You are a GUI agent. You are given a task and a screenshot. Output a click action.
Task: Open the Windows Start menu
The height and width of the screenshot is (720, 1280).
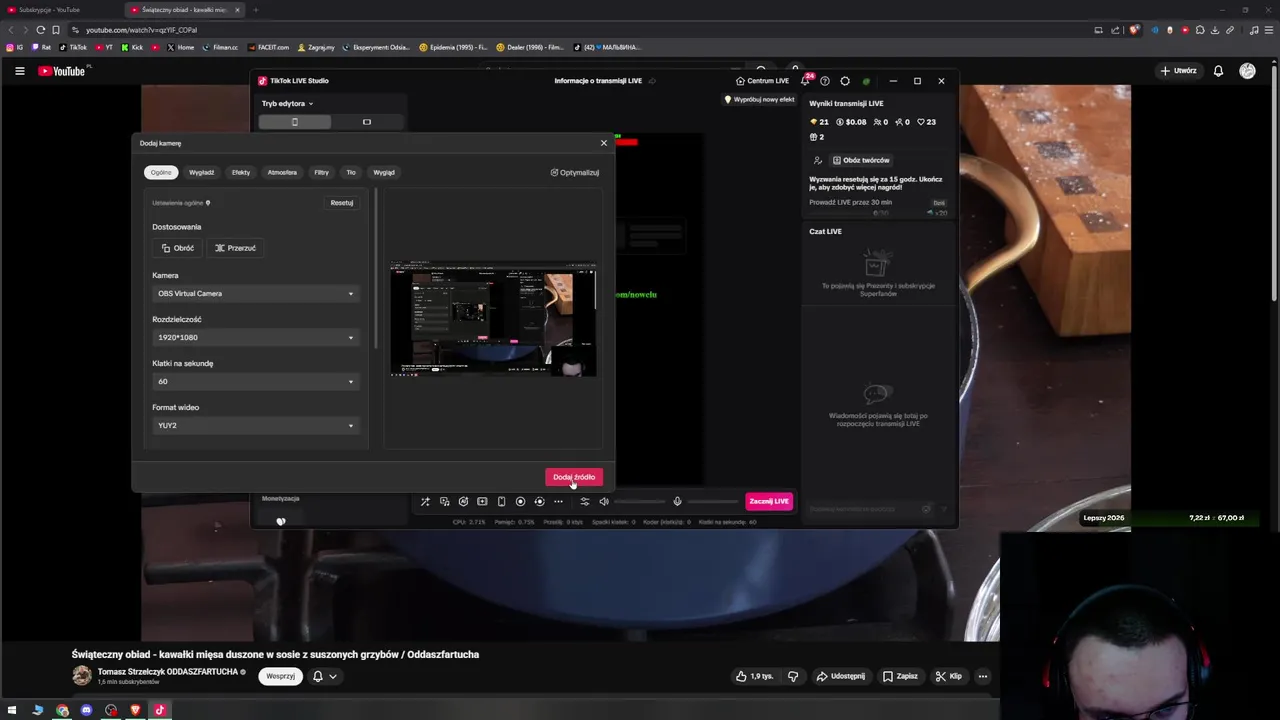(x=12, y=710)
